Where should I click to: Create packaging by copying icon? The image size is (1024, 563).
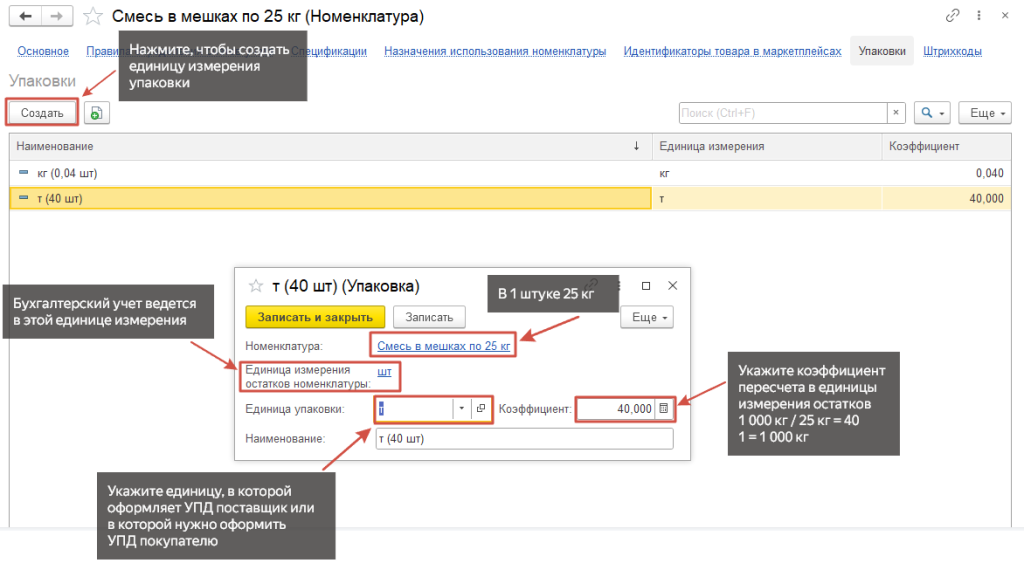pos(96,113)
